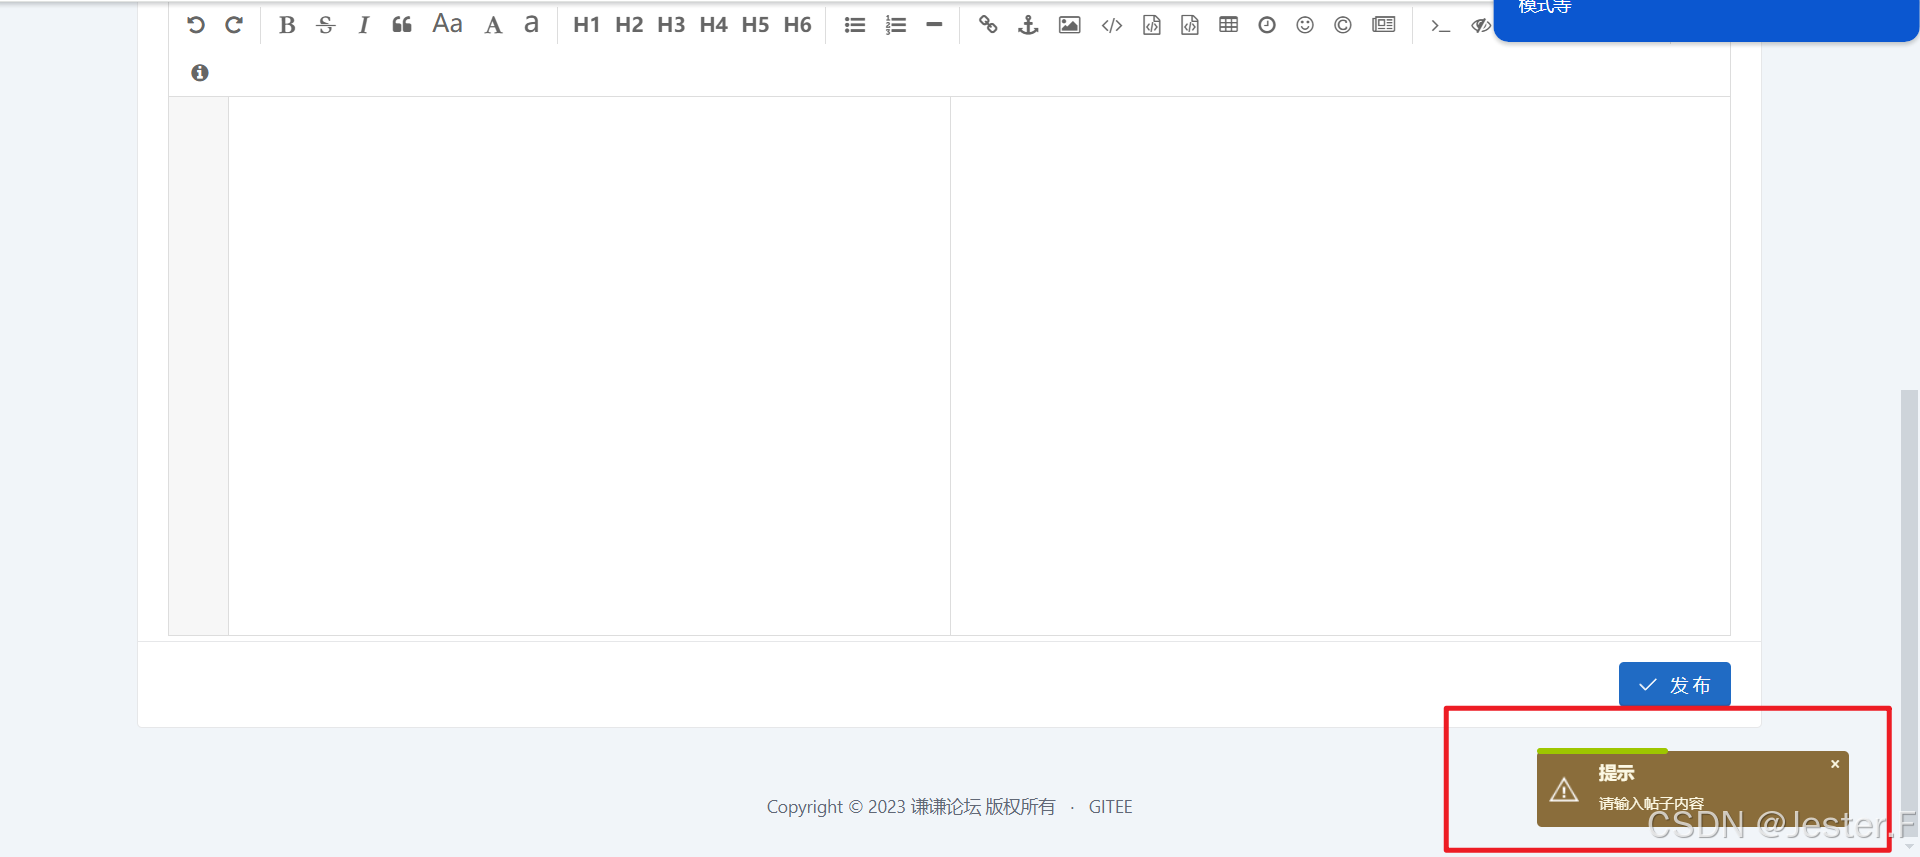Insert current date and time
1920x857 pixels.
coord(1267,25)
